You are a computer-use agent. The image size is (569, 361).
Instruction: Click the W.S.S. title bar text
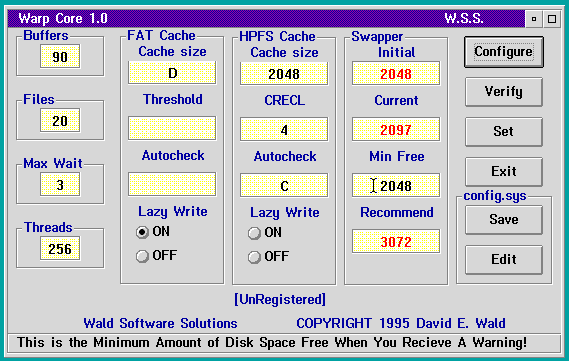point(464,18)
